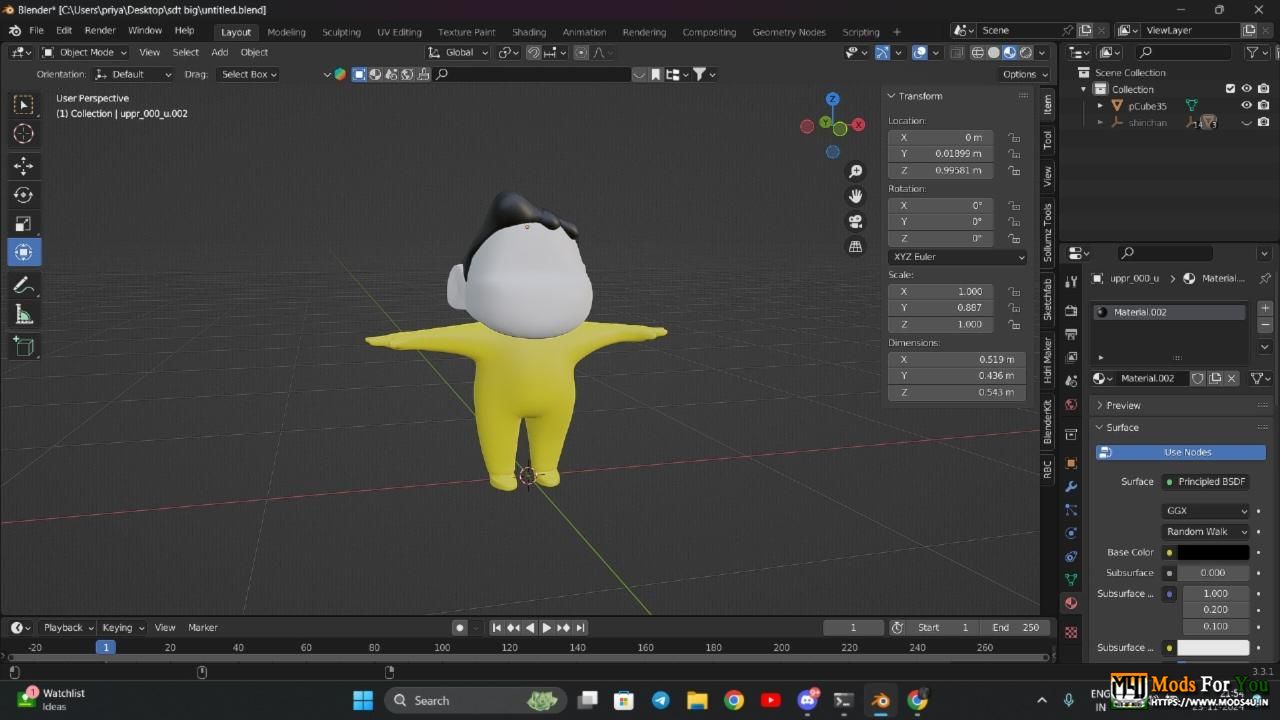This screenshot has width=1280, height=720.
Task: Select the Cursor tool in toolbar
Action: tap(24, 134)
